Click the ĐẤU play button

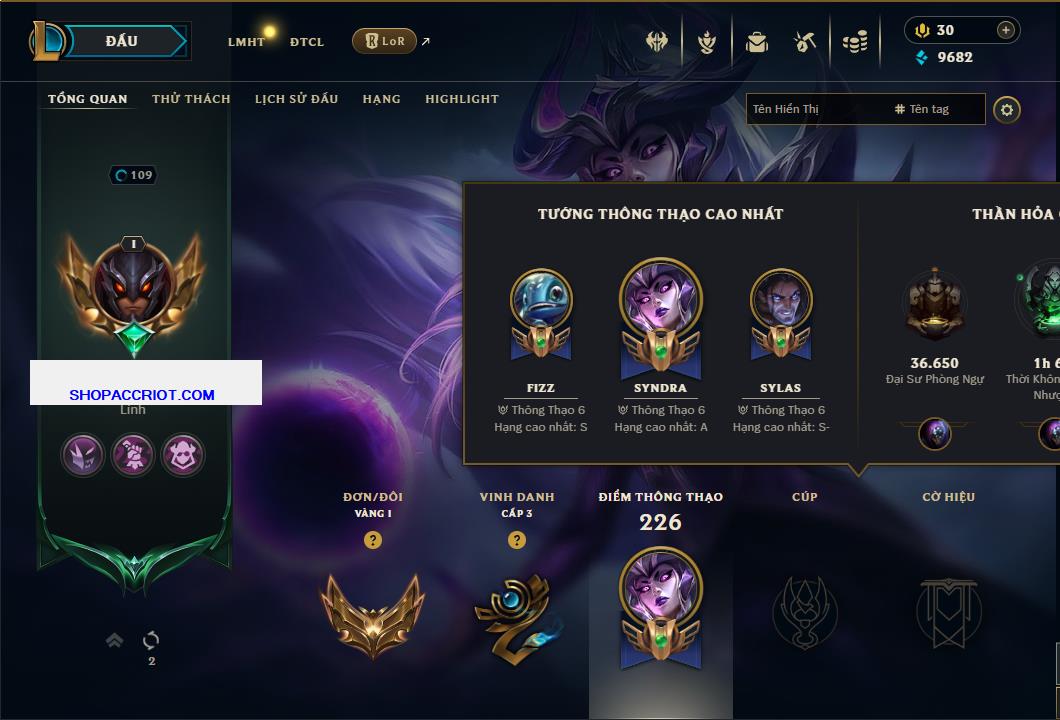click(122, 41)
